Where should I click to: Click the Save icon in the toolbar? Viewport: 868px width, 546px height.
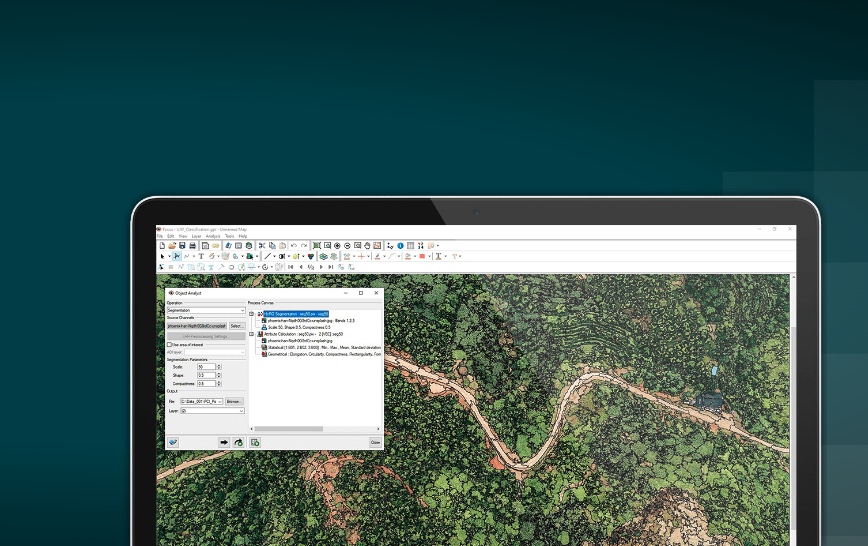pyautogui.click(x=182, y=245)
